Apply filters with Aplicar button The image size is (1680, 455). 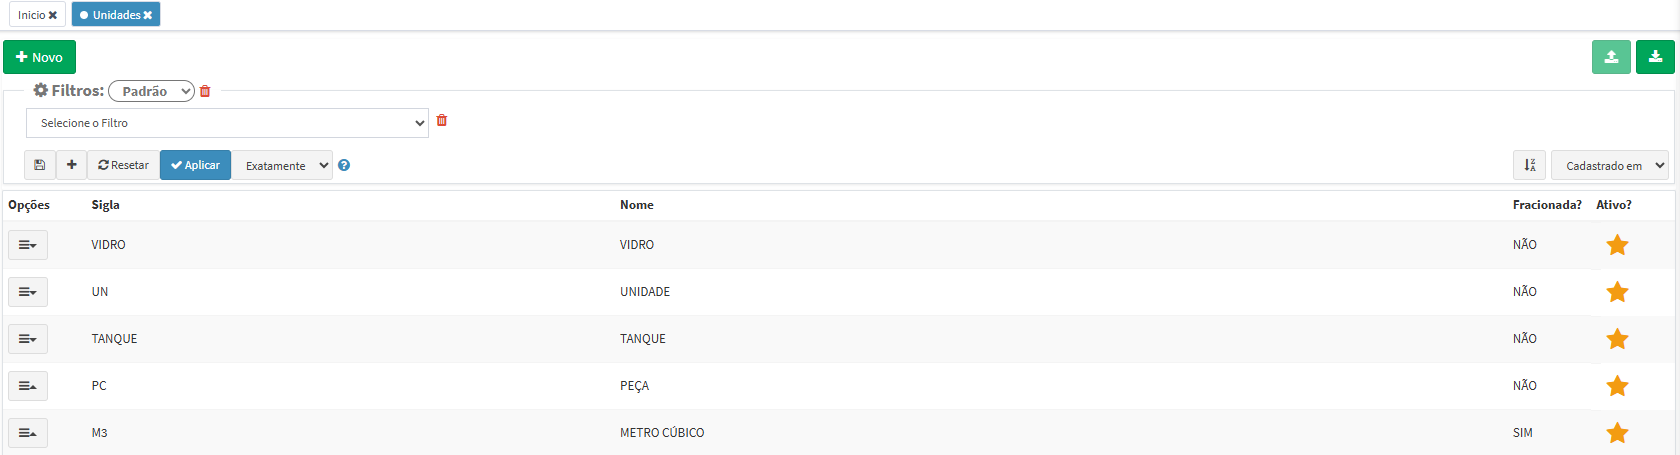[x=195, y=165]
